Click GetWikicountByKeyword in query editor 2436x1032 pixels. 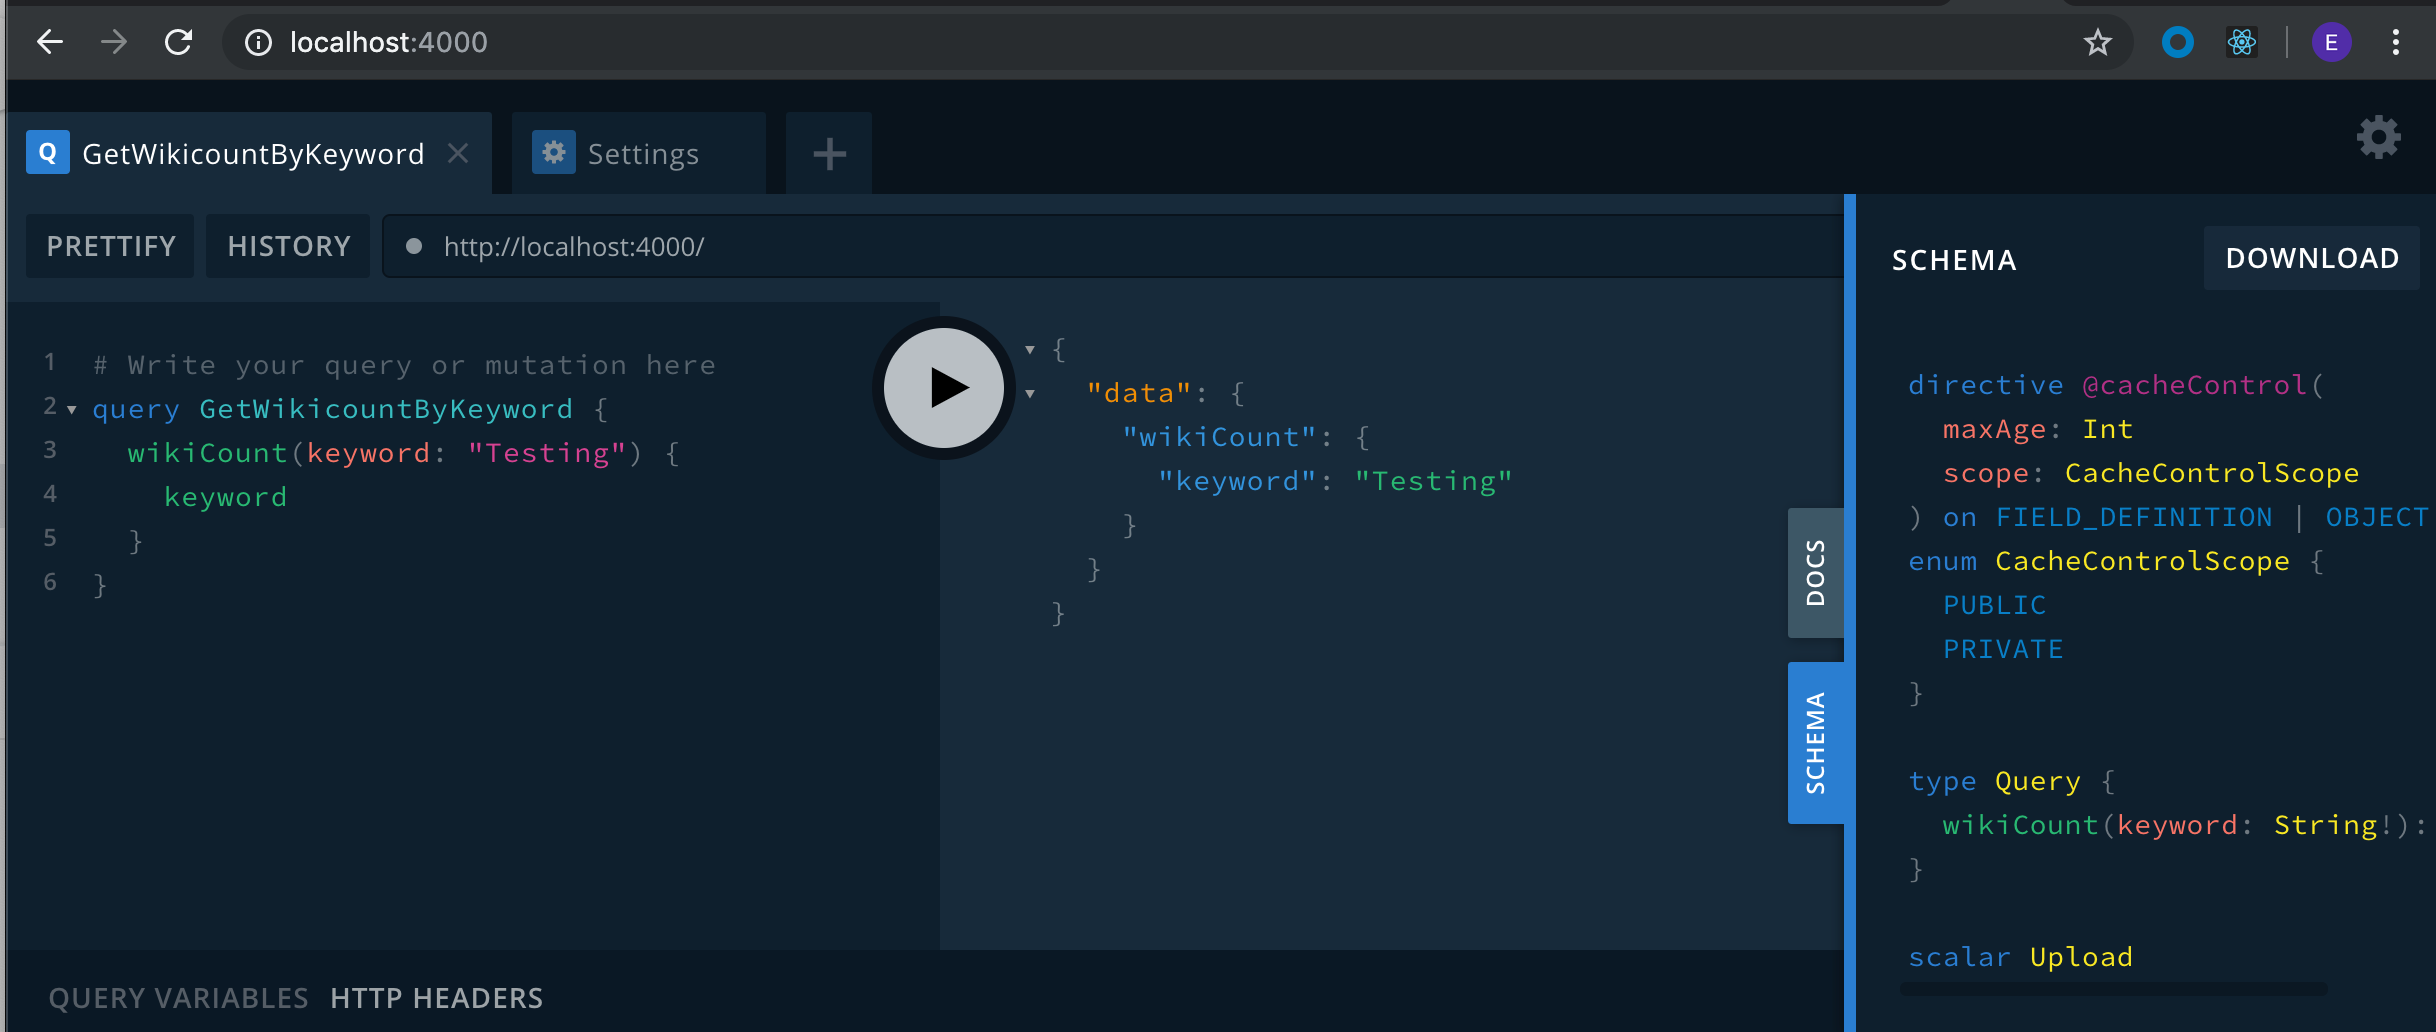pos(386,409)
